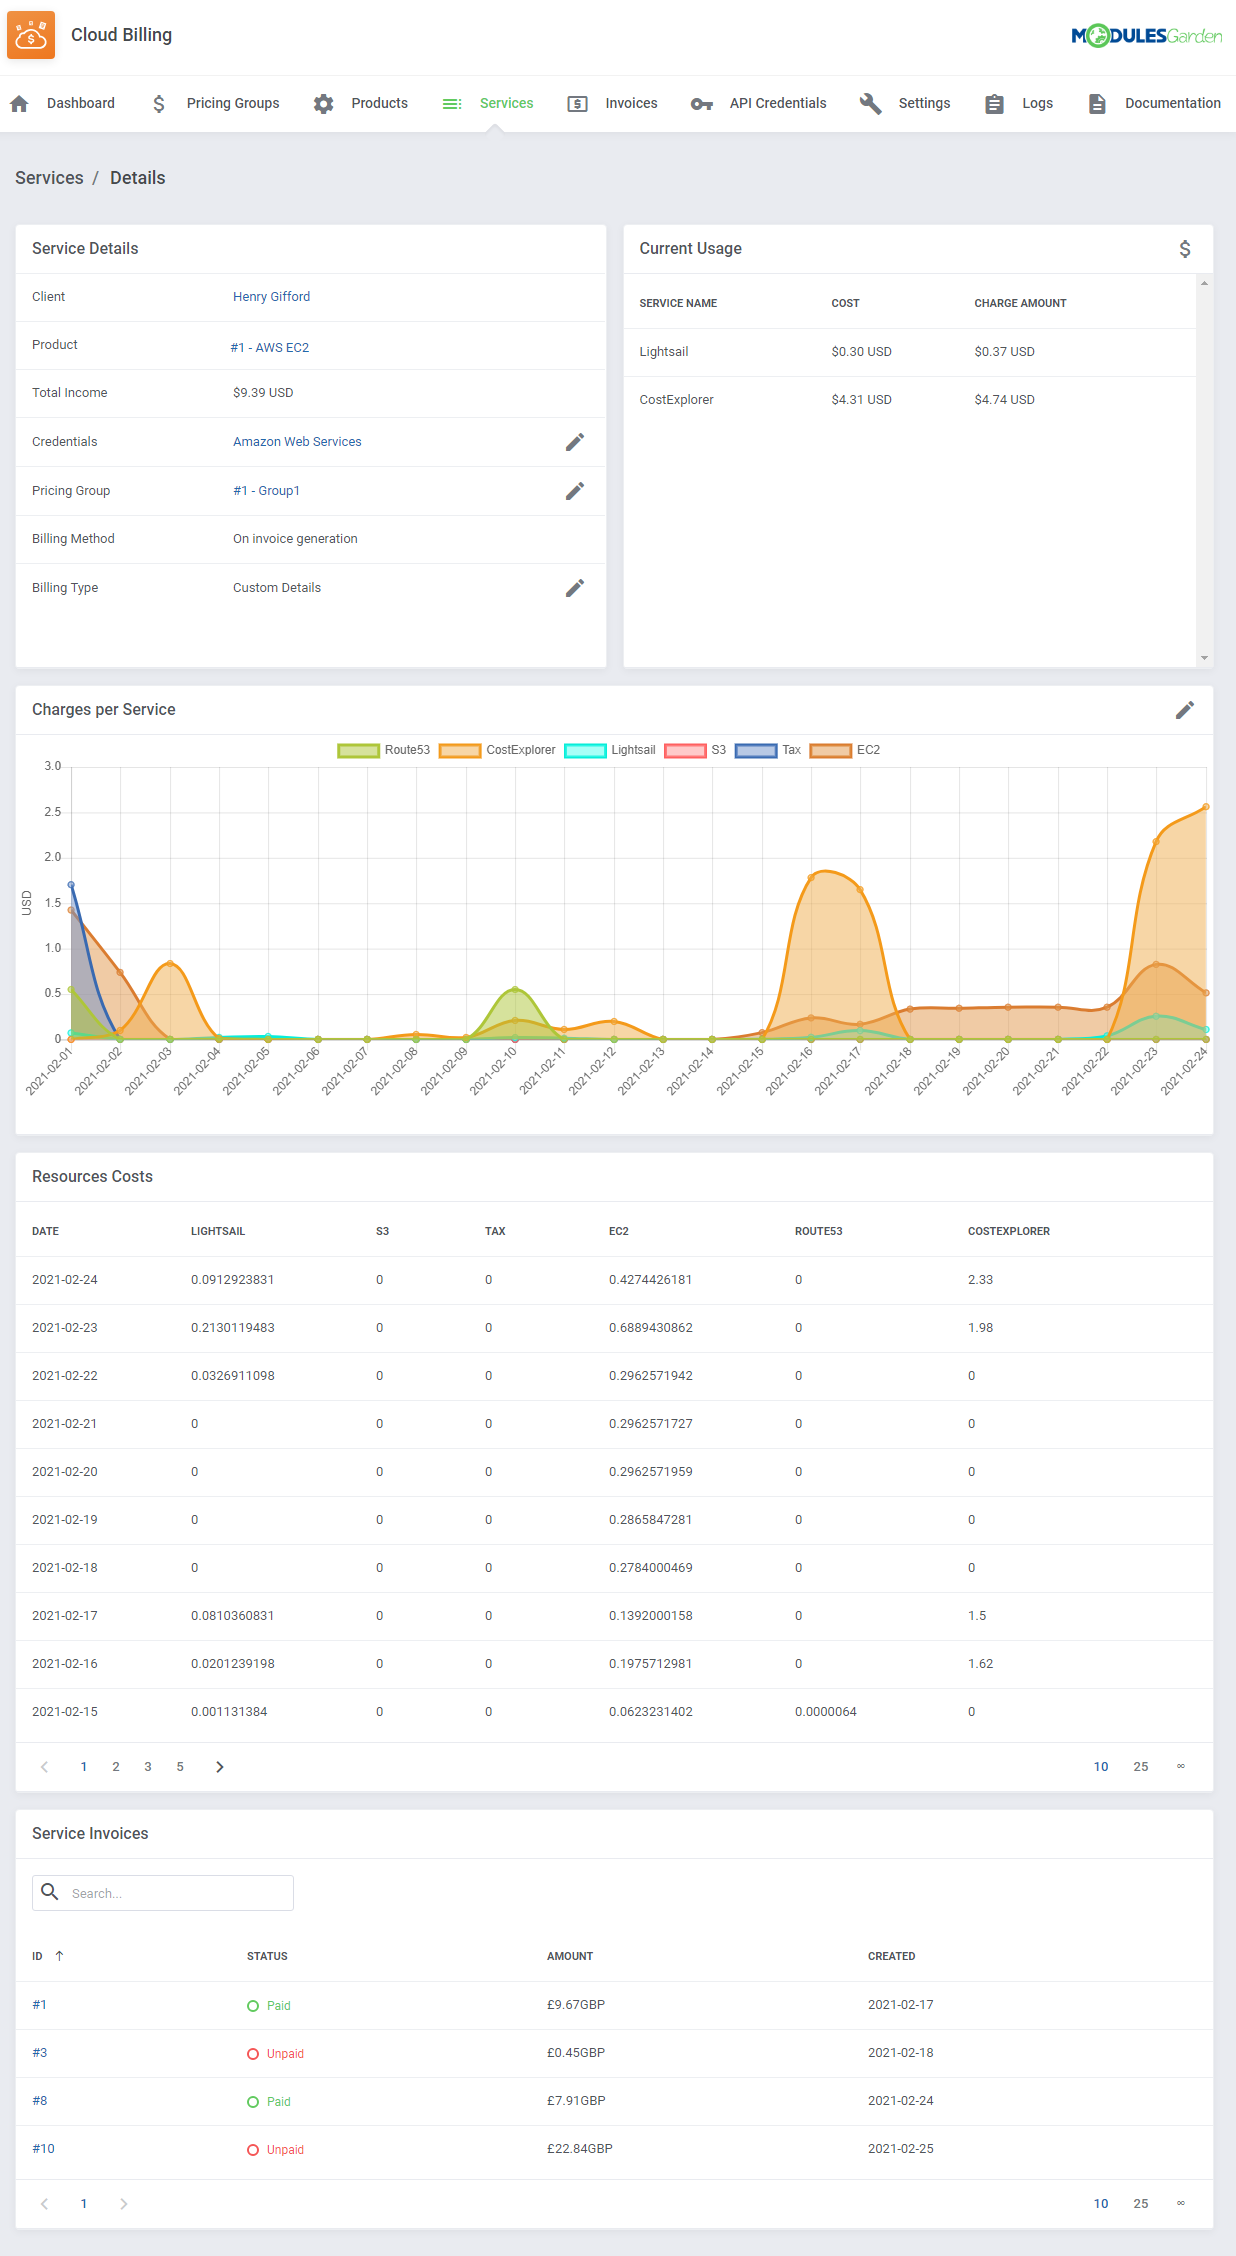This screenshot has height=2256, width=1236.
Task: Sort invoices by Created column header
Action: point(892,1956)
